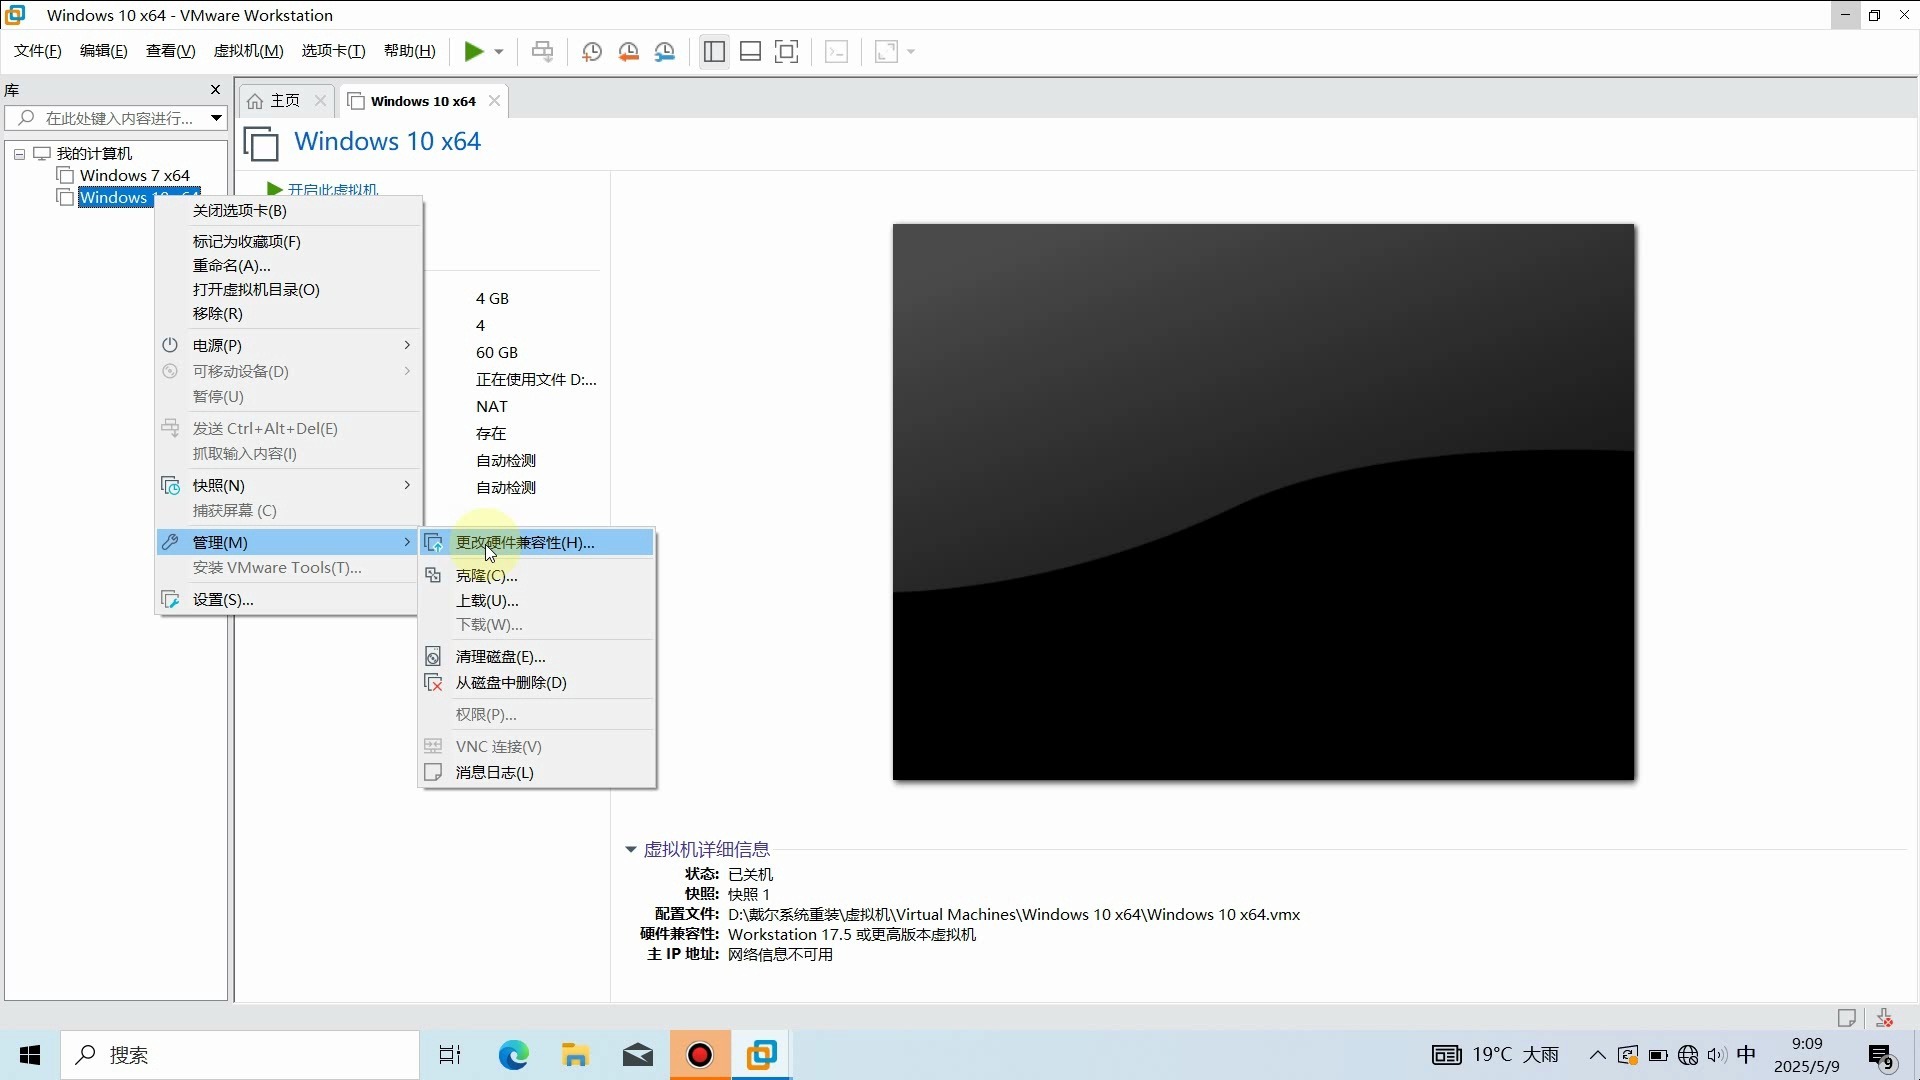Enter full screen mode icon
The width and height of the screenshot is (1920, 1080).
[x=787, y=52]
